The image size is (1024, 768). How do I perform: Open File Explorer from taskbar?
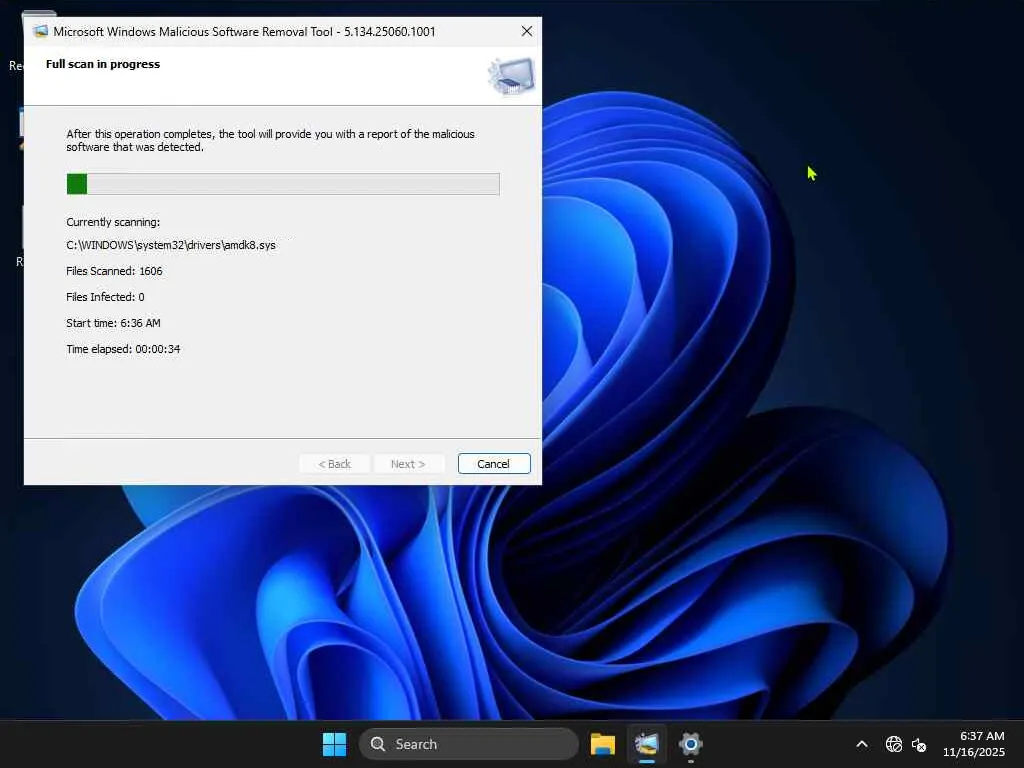click(x=603, y=744)
